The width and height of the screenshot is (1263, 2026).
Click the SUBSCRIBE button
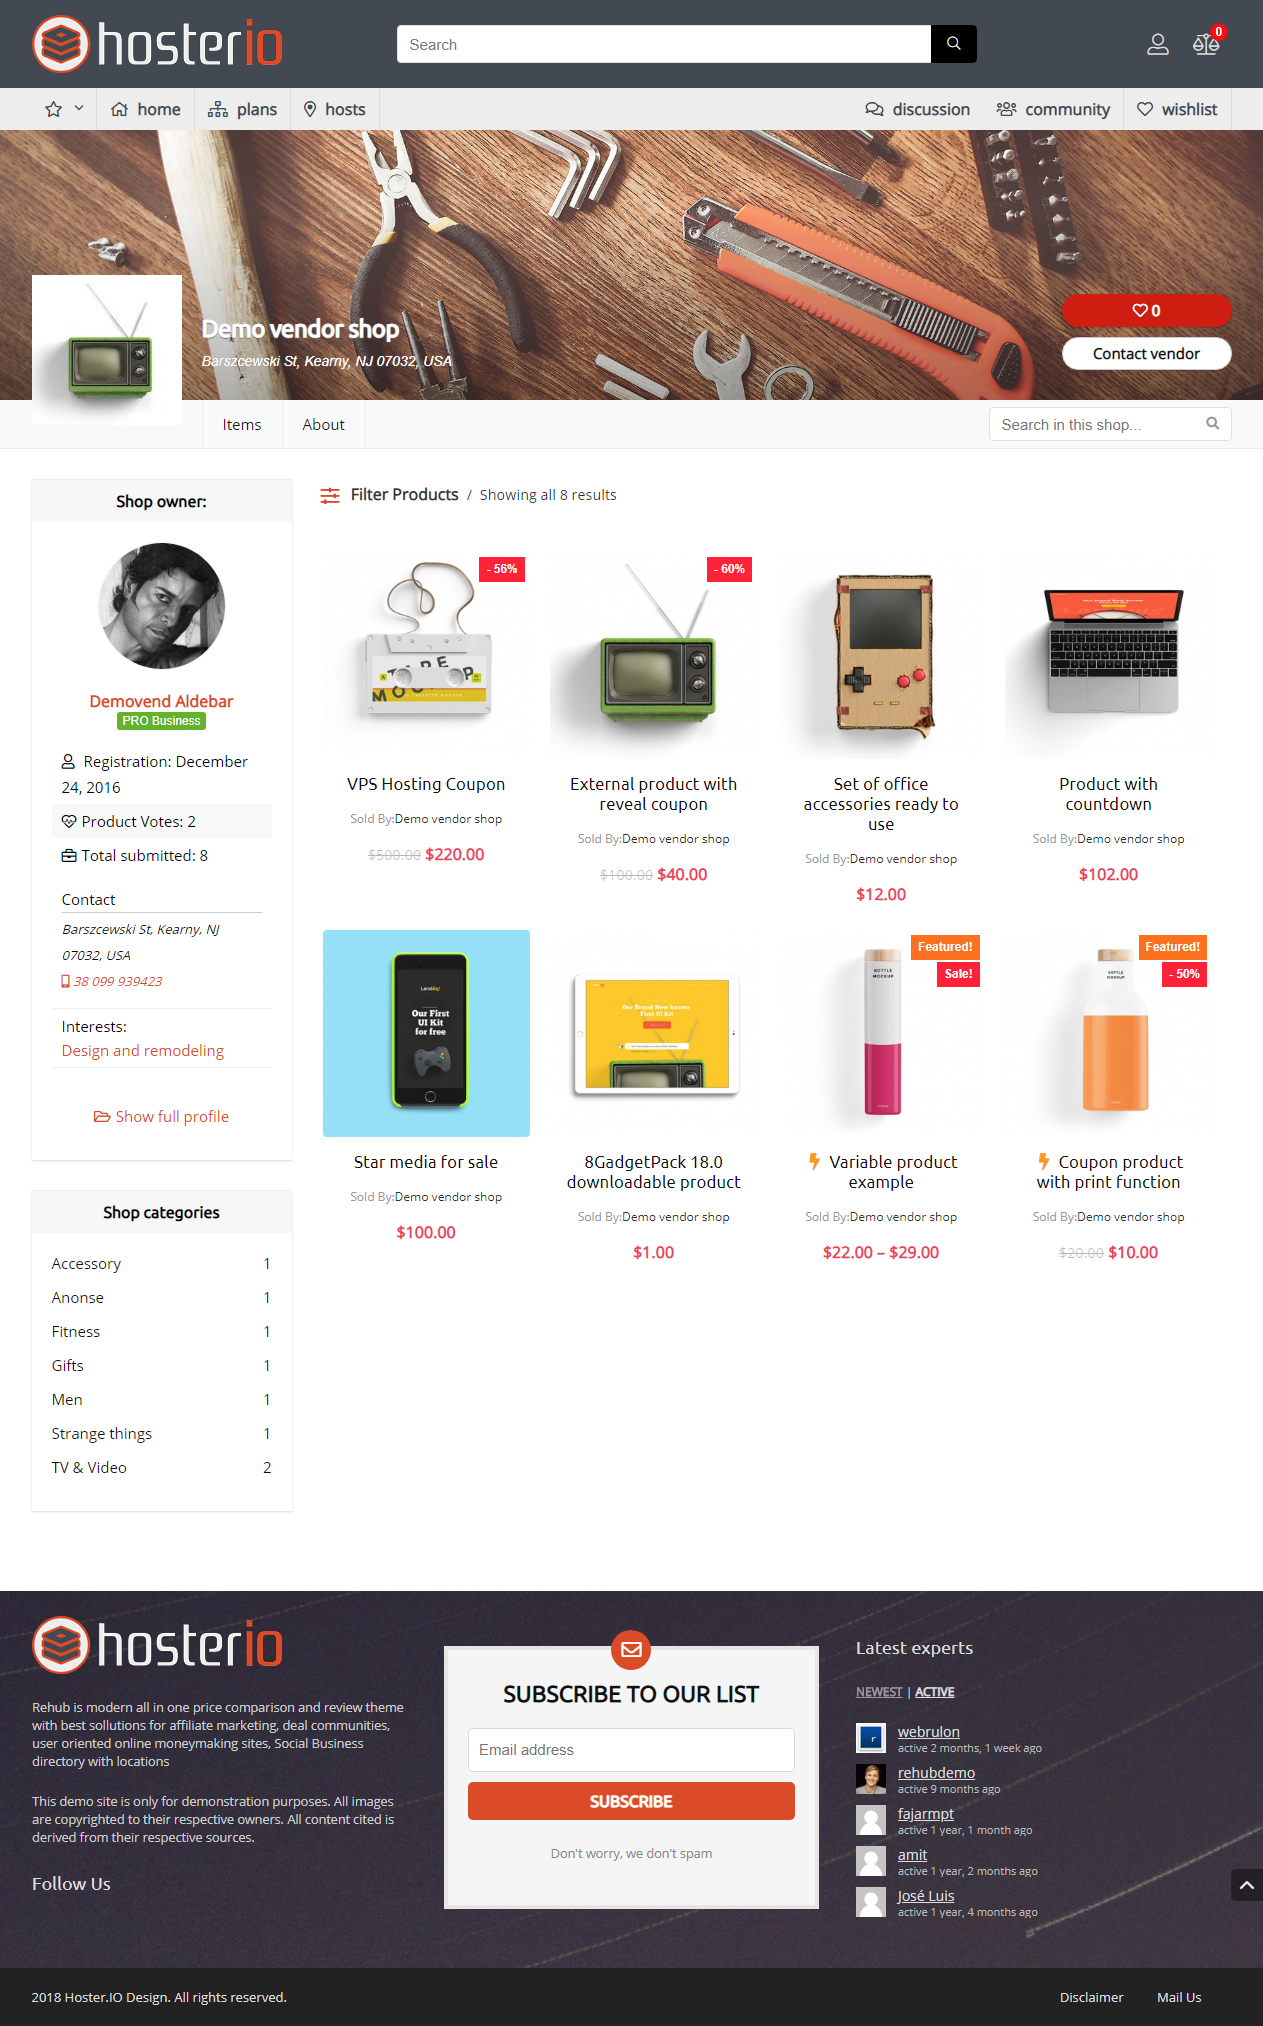631,1801
